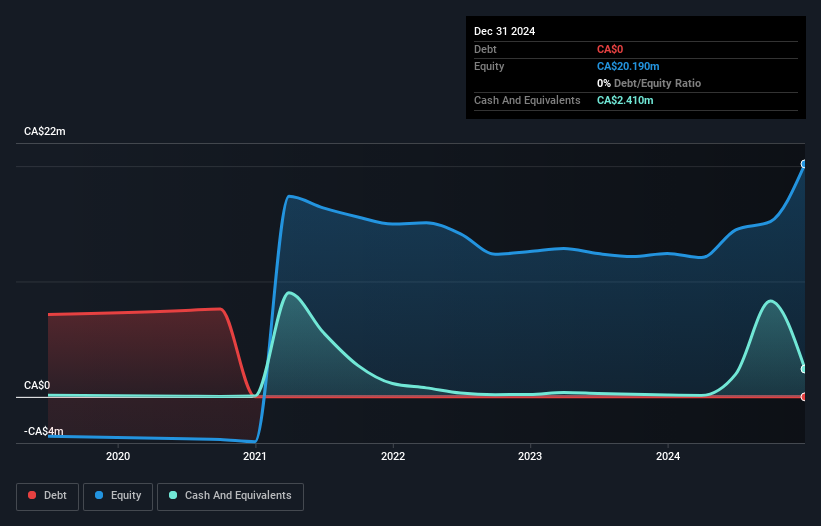The width and height of the screenshot is (821, 526).
Task: Click the Debt row label in tooltip
Action: click(x=485, y=49)
